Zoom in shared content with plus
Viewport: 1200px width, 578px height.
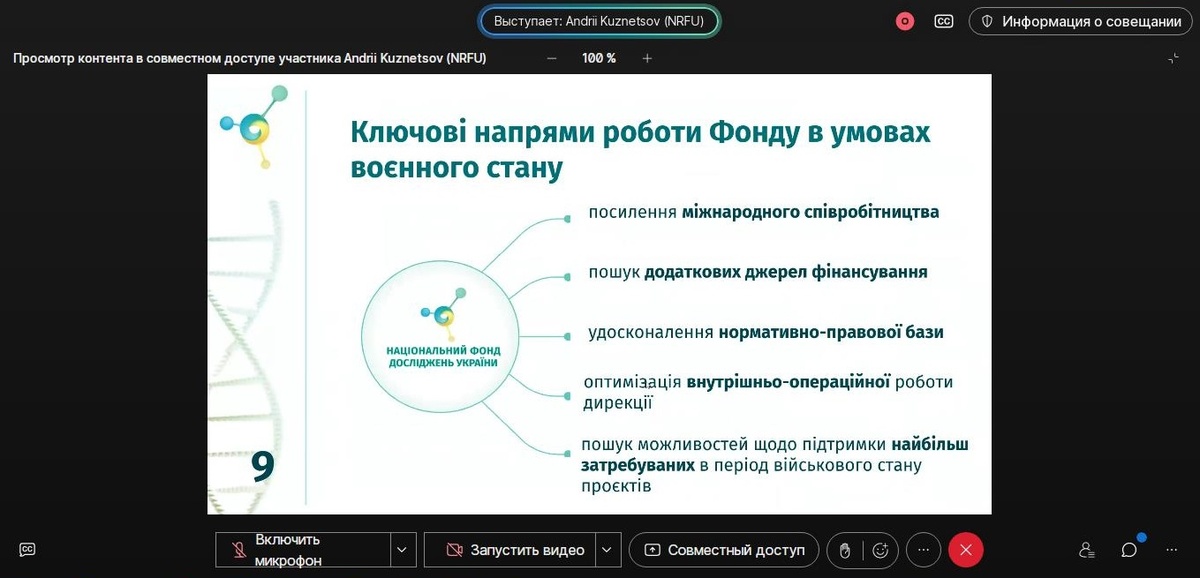[647, 58]
